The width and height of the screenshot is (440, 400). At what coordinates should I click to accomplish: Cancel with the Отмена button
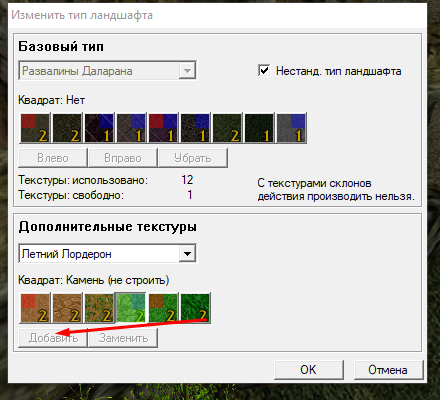click(388, 370)
